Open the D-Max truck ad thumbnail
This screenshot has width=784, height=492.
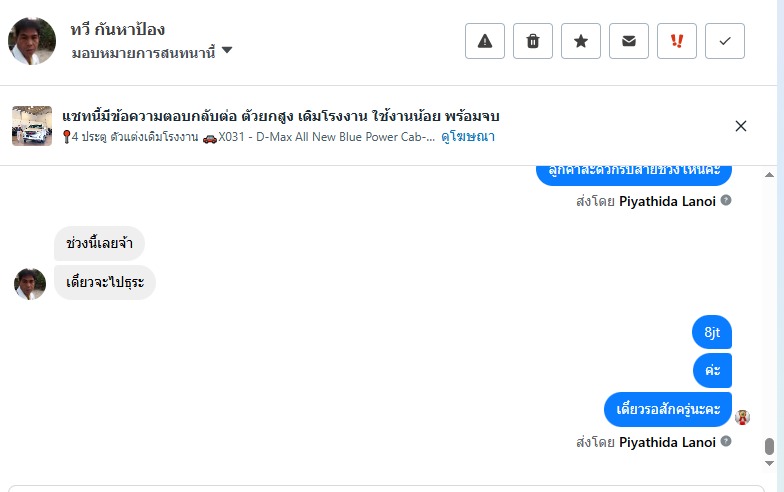pos(32,126)
